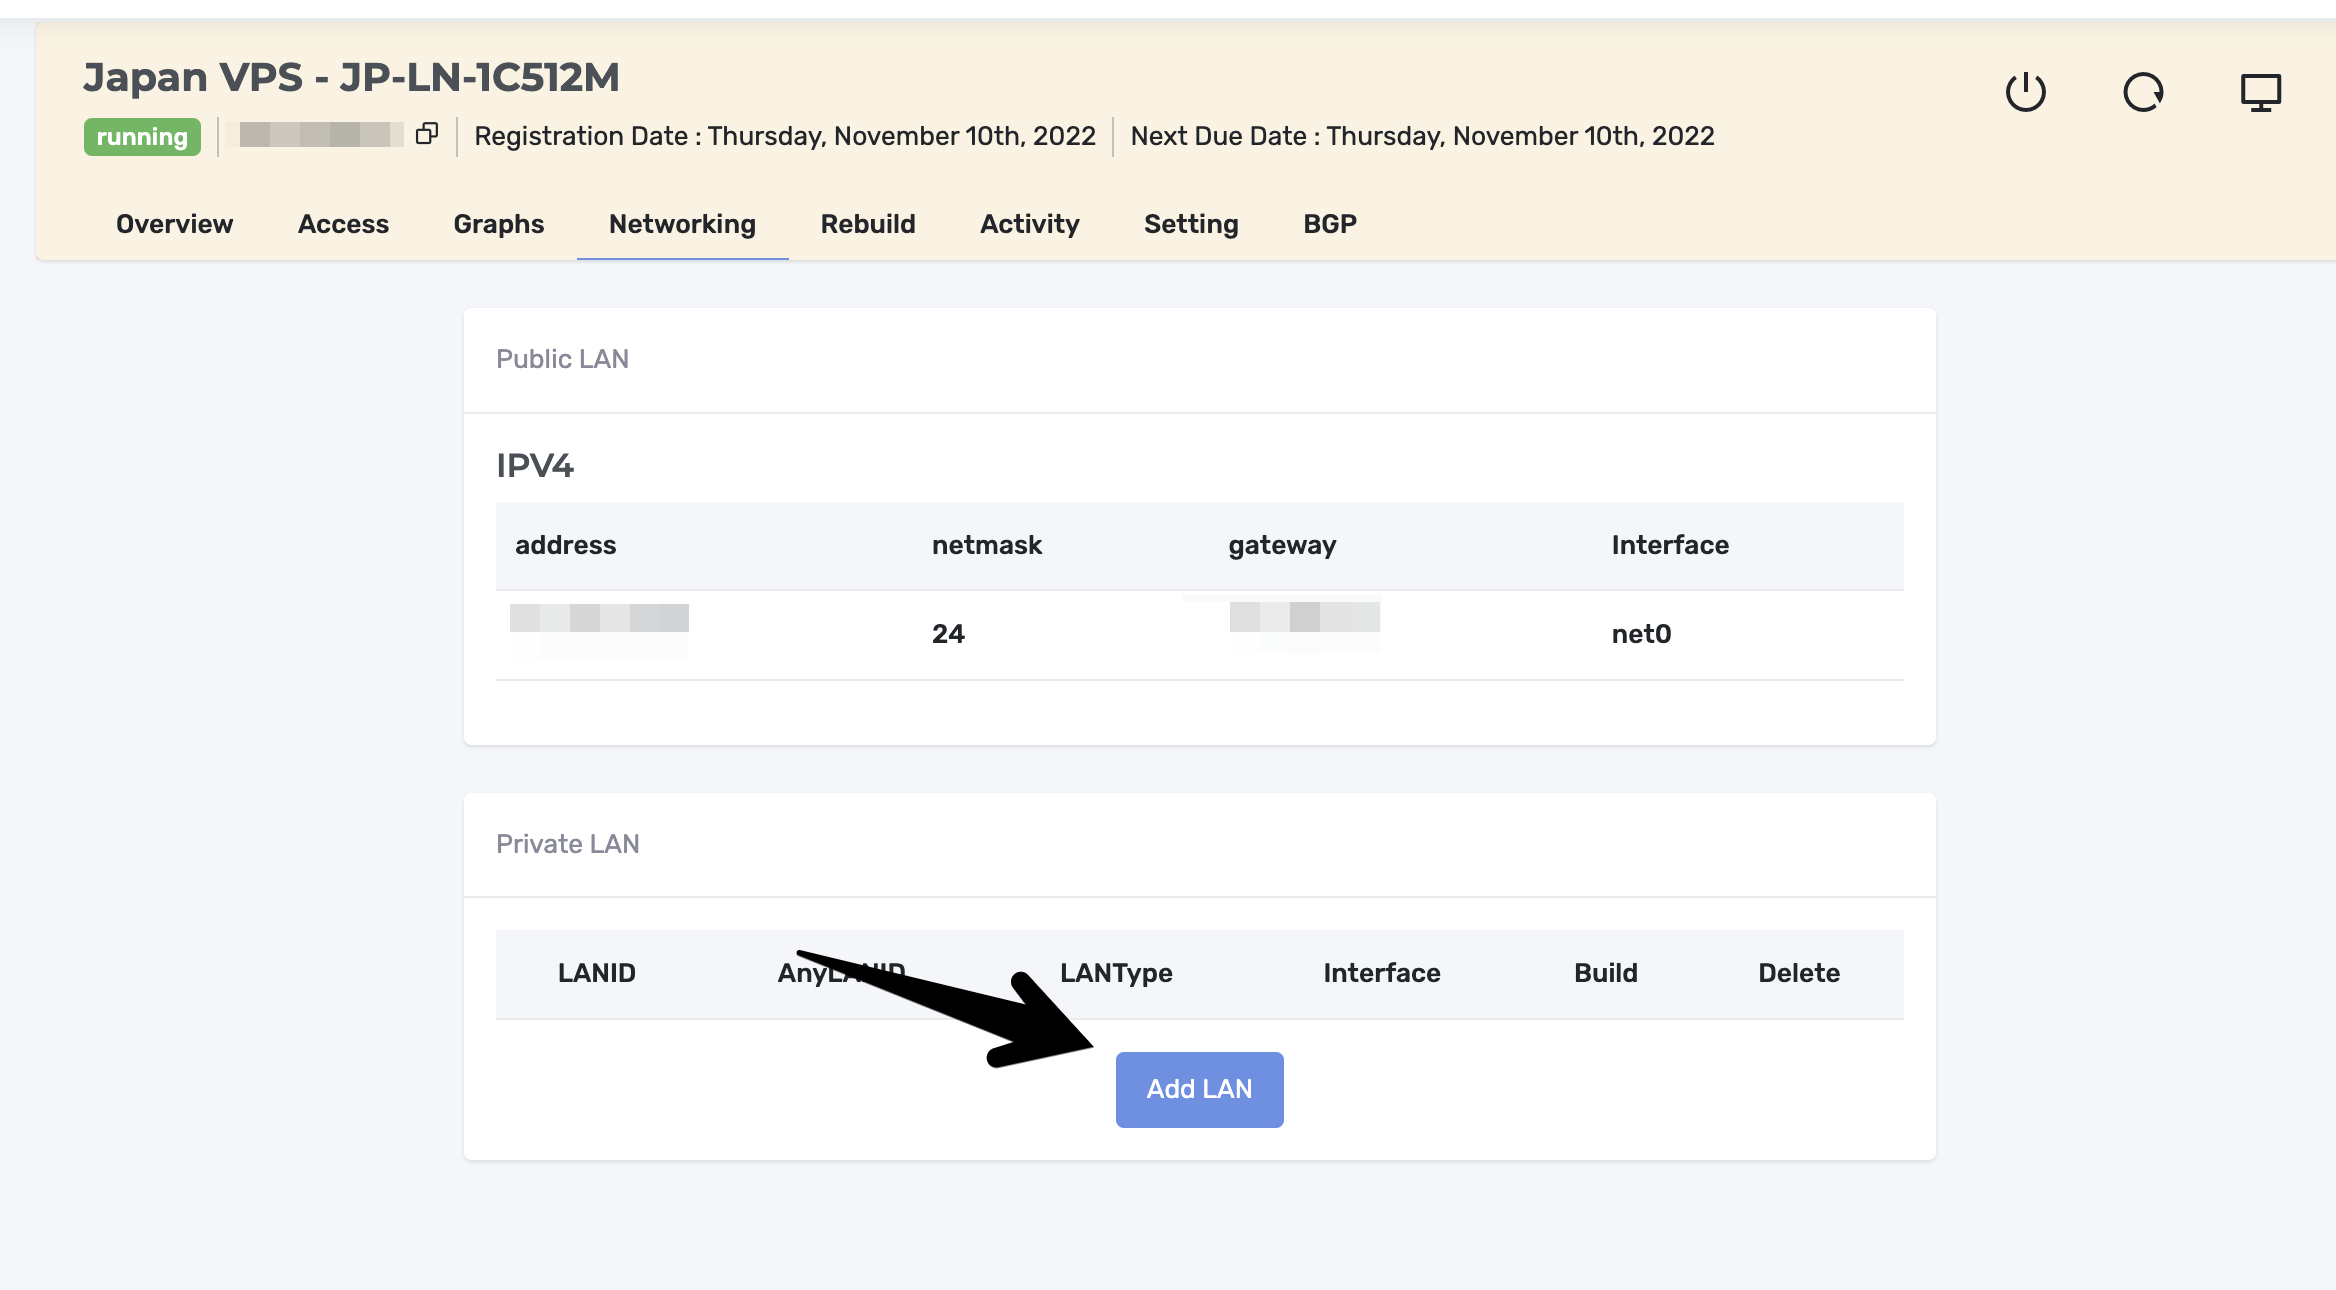
Task: Click the IPV4 heading
Action: point(535,465)
